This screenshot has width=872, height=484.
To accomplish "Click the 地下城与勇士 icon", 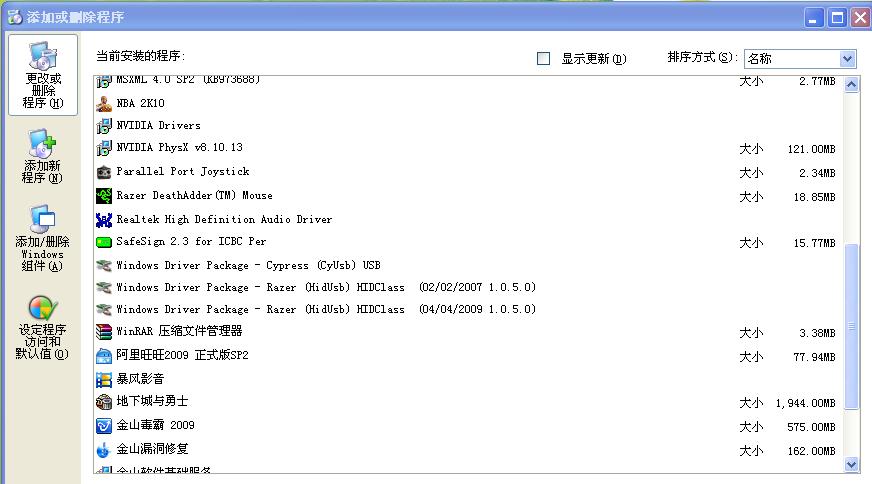I will (103, 402).
